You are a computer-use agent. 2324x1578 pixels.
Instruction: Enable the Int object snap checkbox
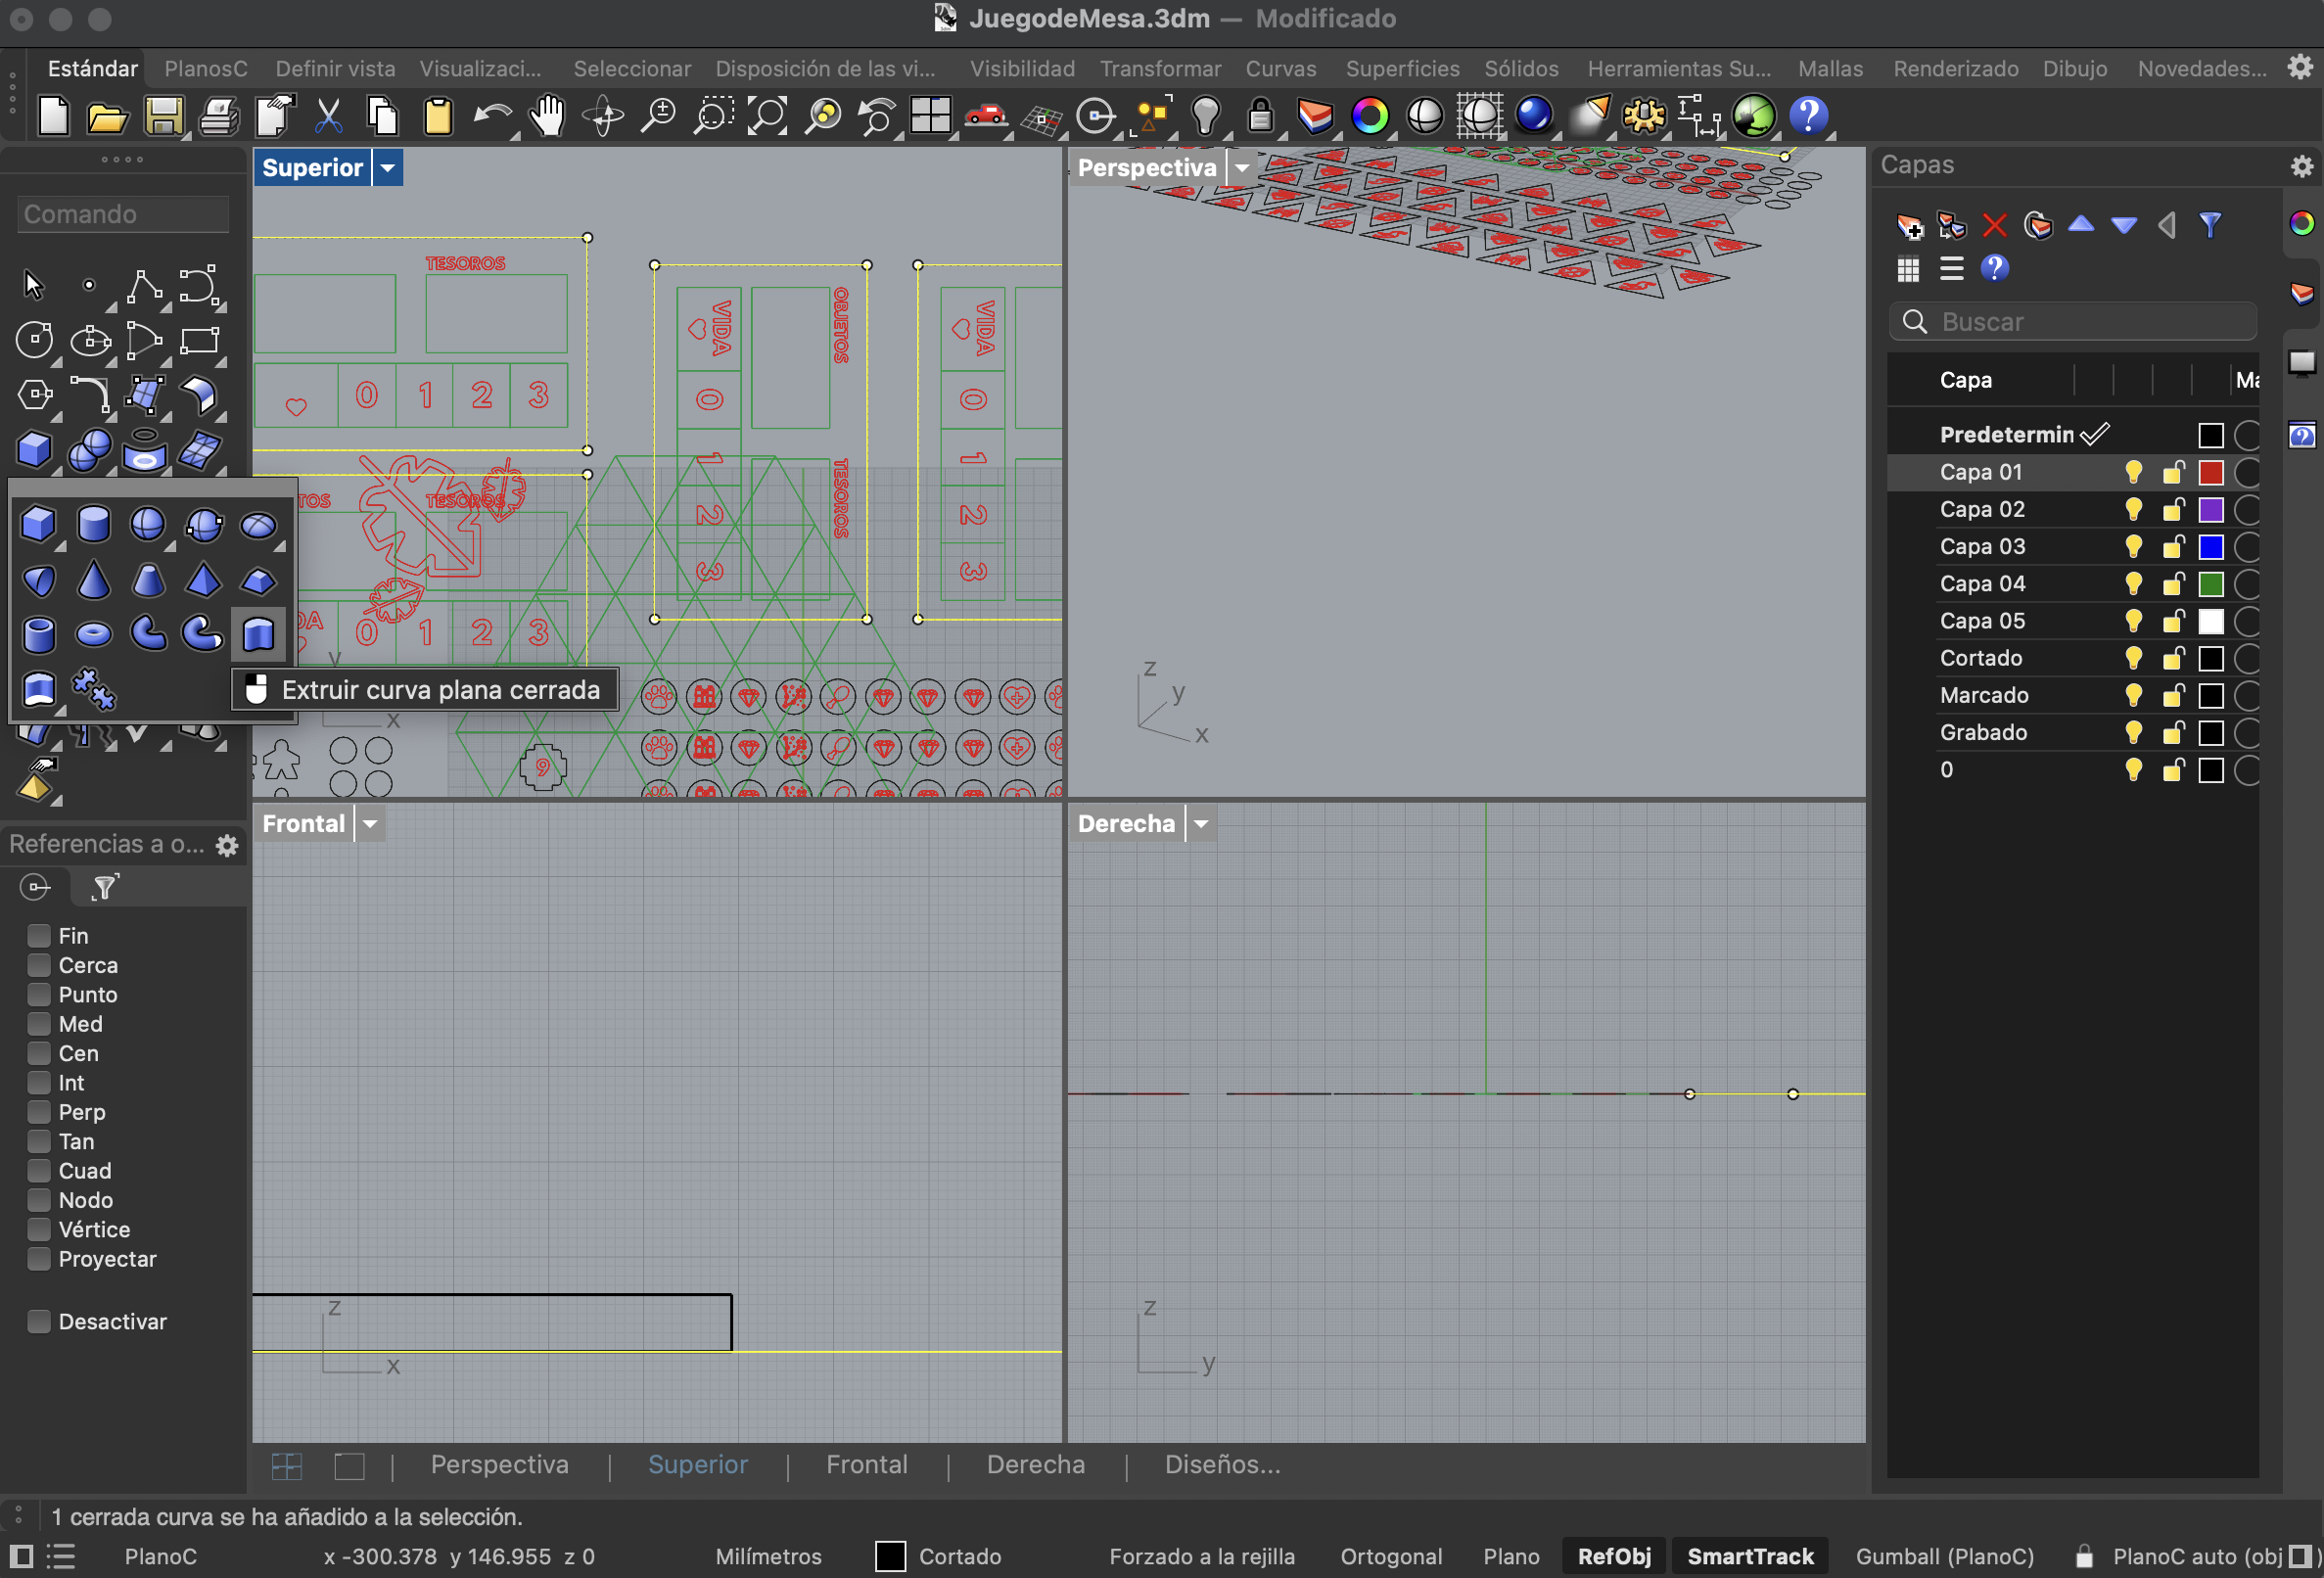[39, 1083]
